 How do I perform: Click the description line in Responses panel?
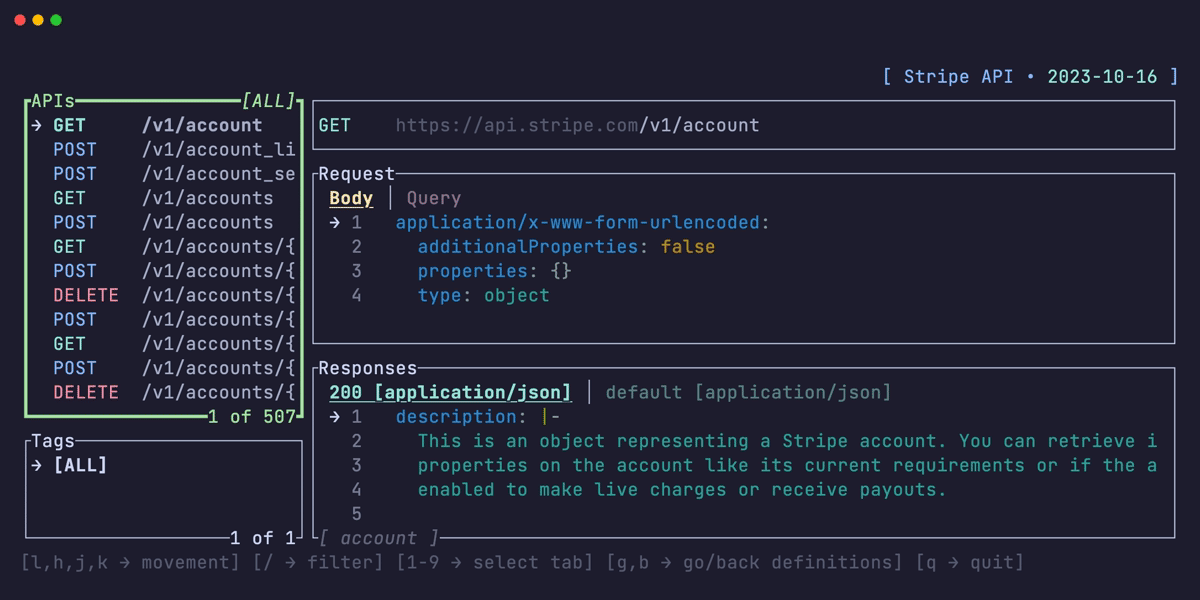[478, 416]
